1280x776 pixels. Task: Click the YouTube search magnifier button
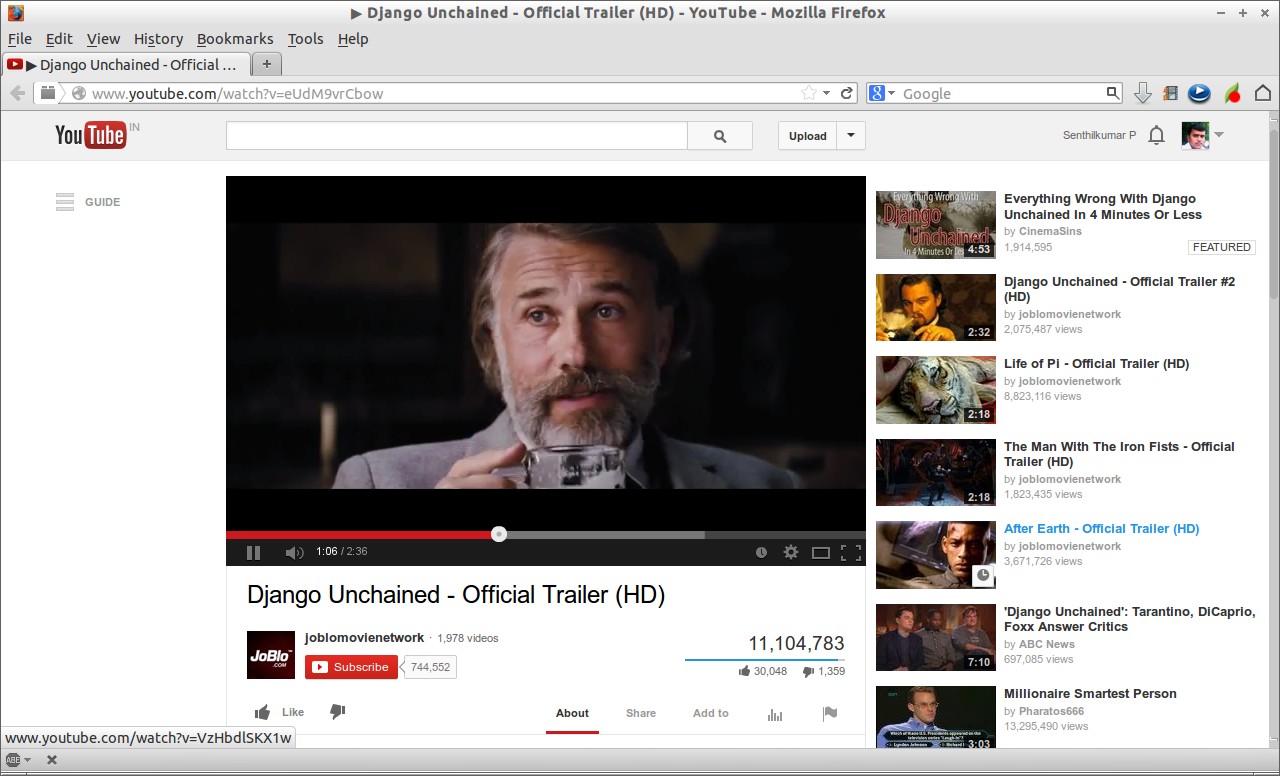point(720,136)
